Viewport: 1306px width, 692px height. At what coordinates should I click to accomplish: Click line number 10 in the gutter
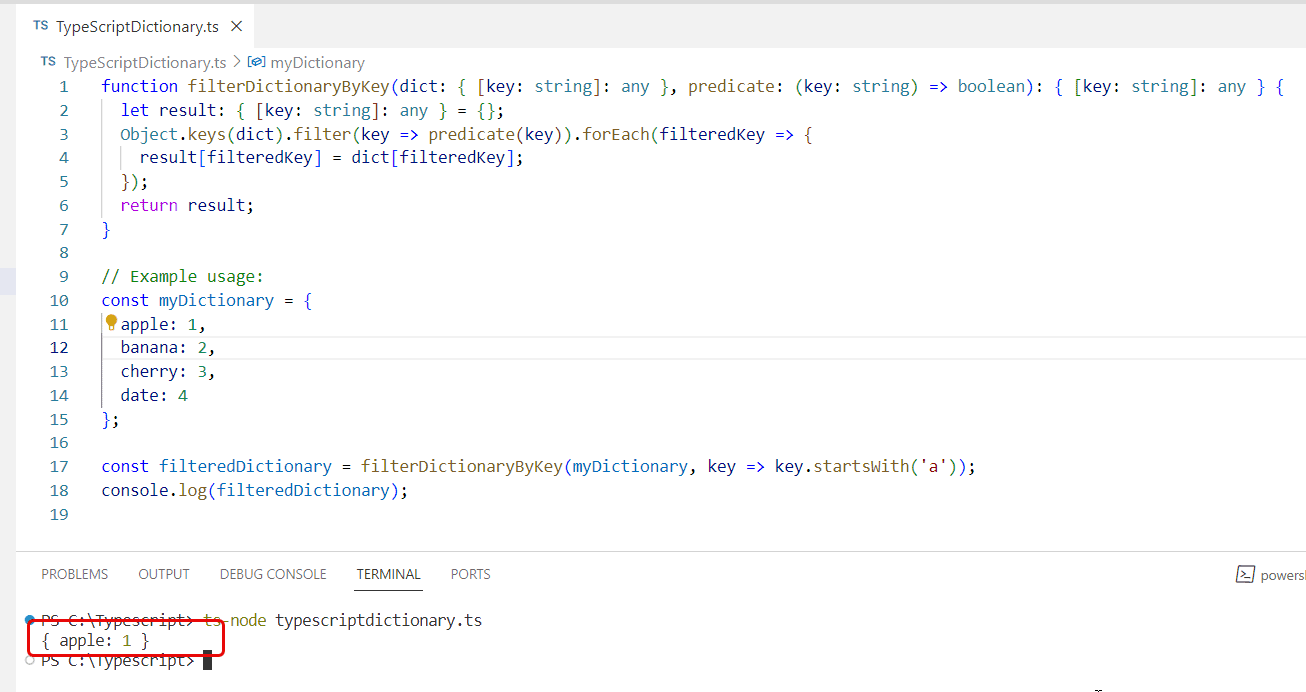coord(59,300)
